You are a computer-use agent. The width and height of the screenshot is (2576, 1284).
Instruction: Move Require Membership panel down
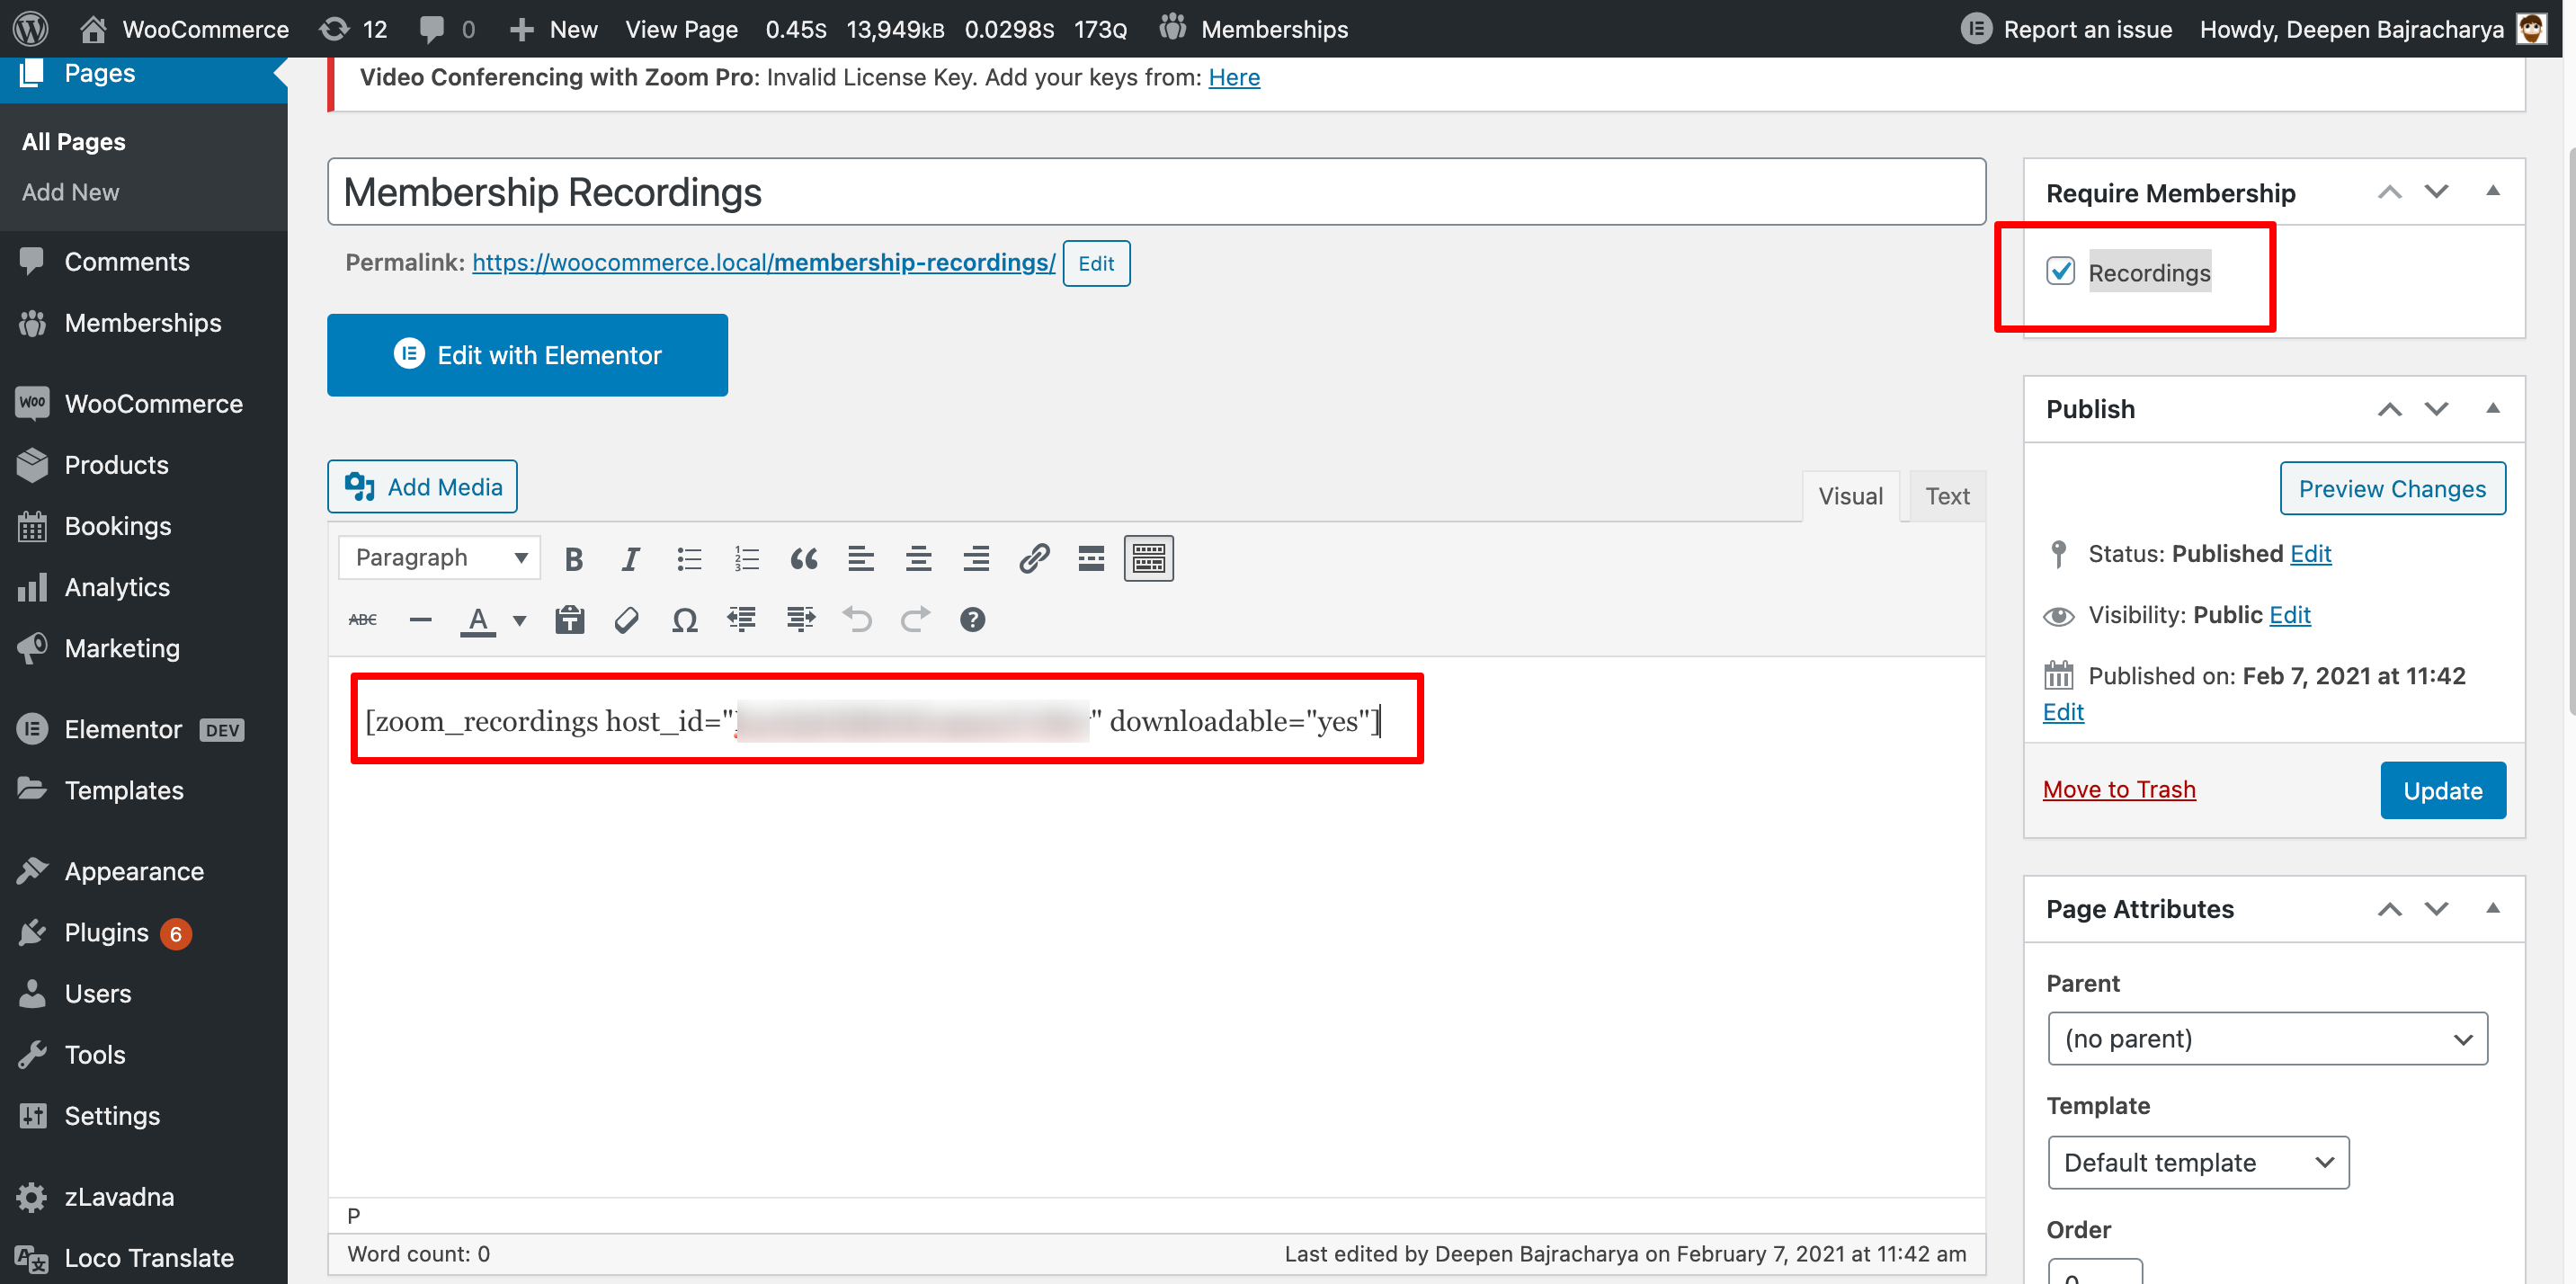tap(2437, 192)
